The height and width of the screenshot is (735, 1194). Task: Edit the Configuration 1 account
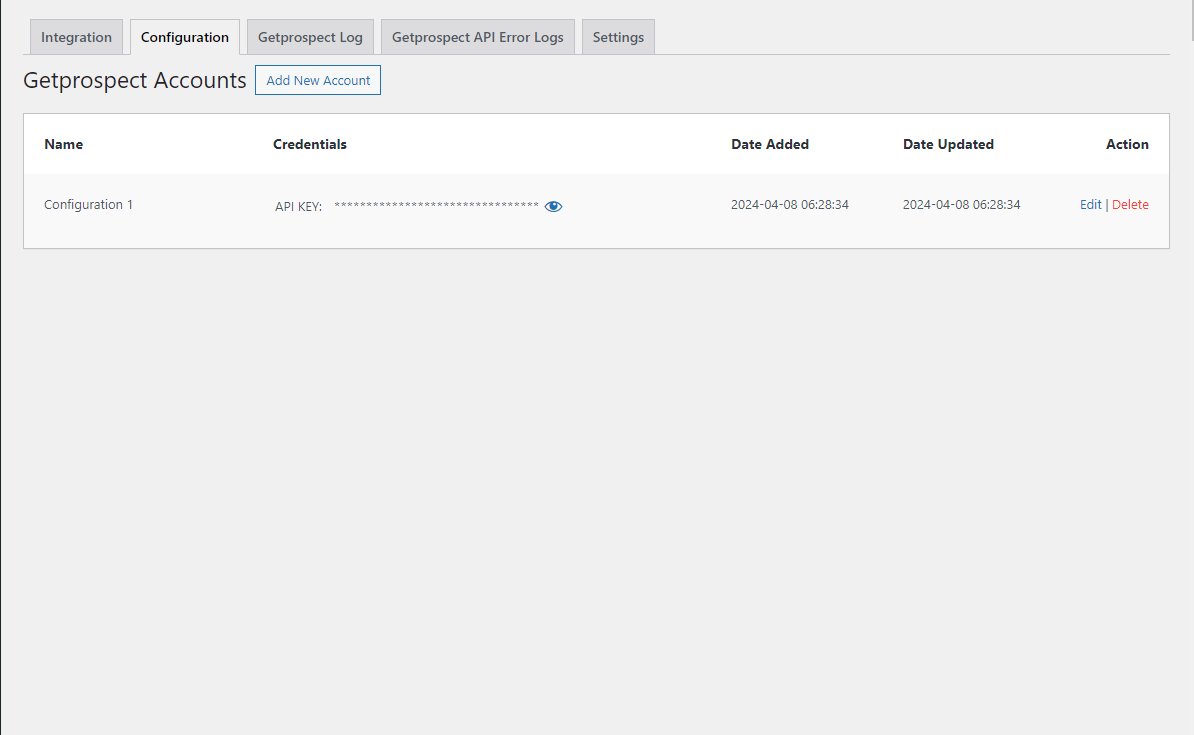point(1090,204)
